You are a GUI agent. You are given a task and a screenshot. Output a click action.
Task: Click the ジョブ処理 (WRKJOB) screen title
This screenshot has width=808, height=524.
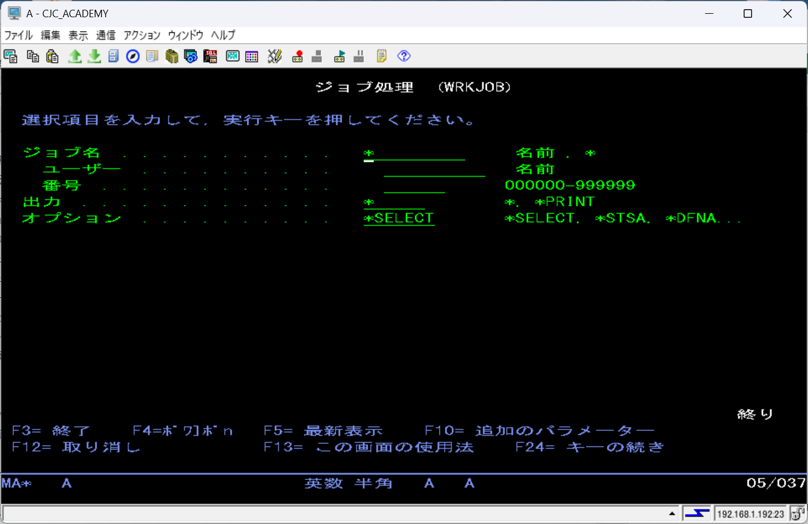413,87
